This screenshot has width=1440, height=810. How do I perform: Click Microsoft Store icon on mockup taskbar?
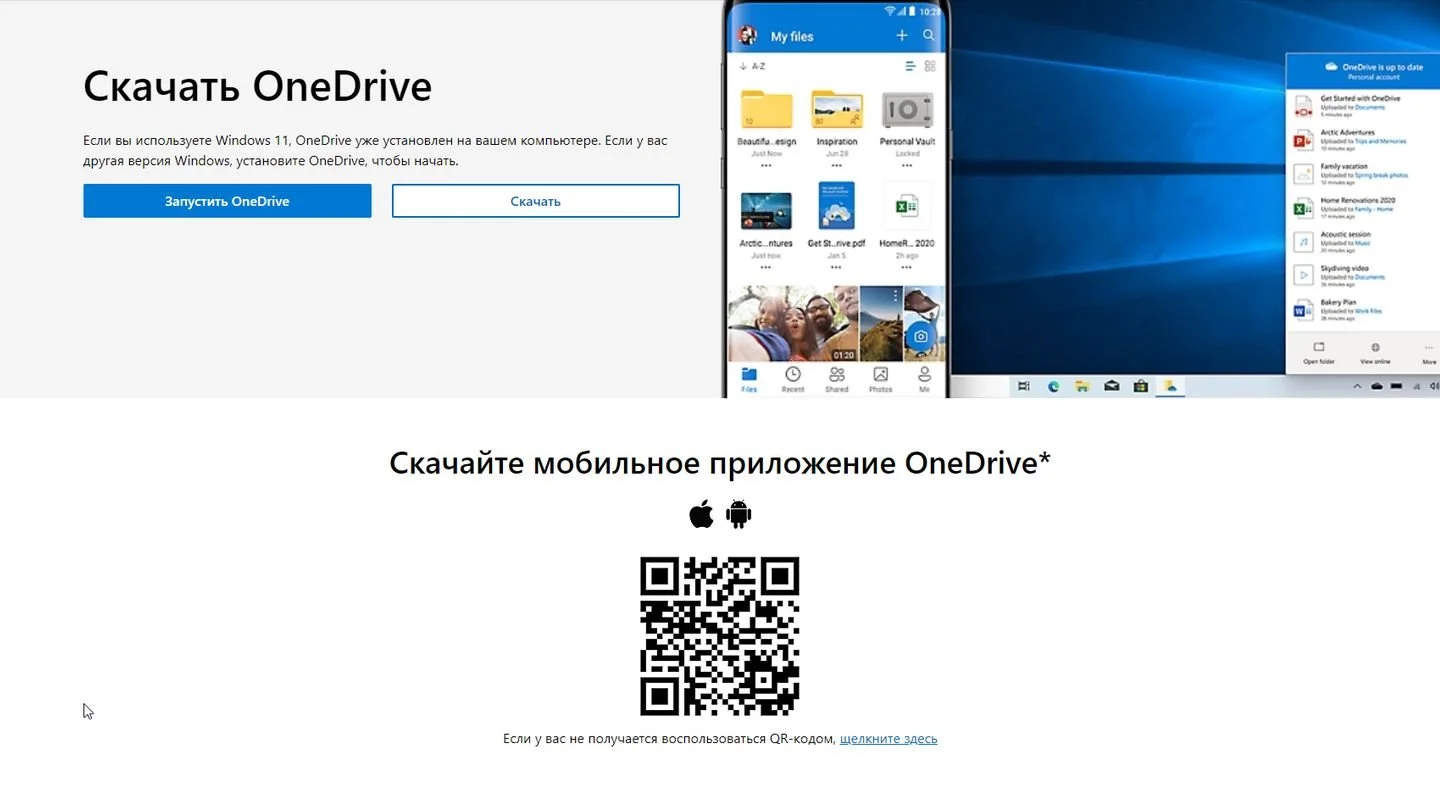click(x=1140, y=386)
